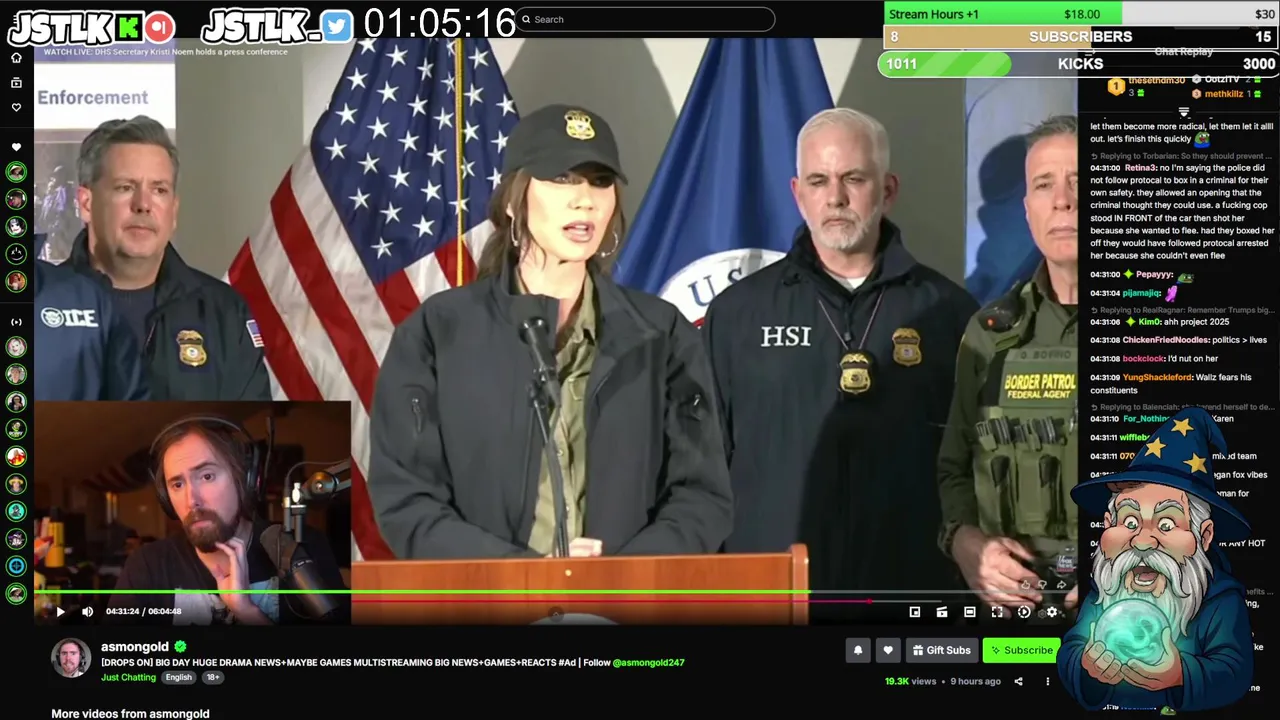Open ChickenFriedNoodles' chat username

tap(1165, 340)
